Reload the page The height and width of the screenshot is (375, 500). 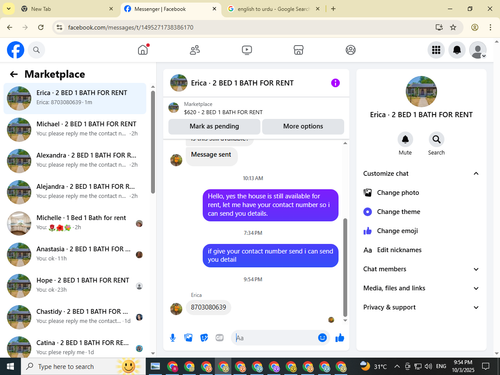coord(41,27)
